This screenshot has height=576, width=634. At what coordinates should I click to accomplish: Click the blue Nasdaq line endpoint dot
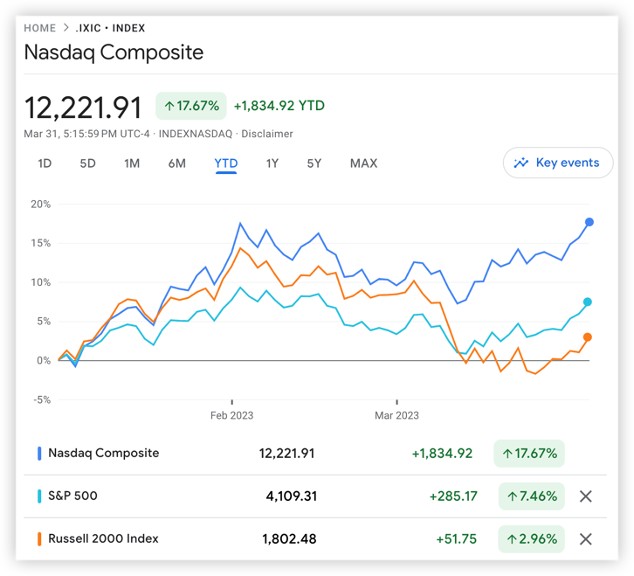(x=589, y=222)
